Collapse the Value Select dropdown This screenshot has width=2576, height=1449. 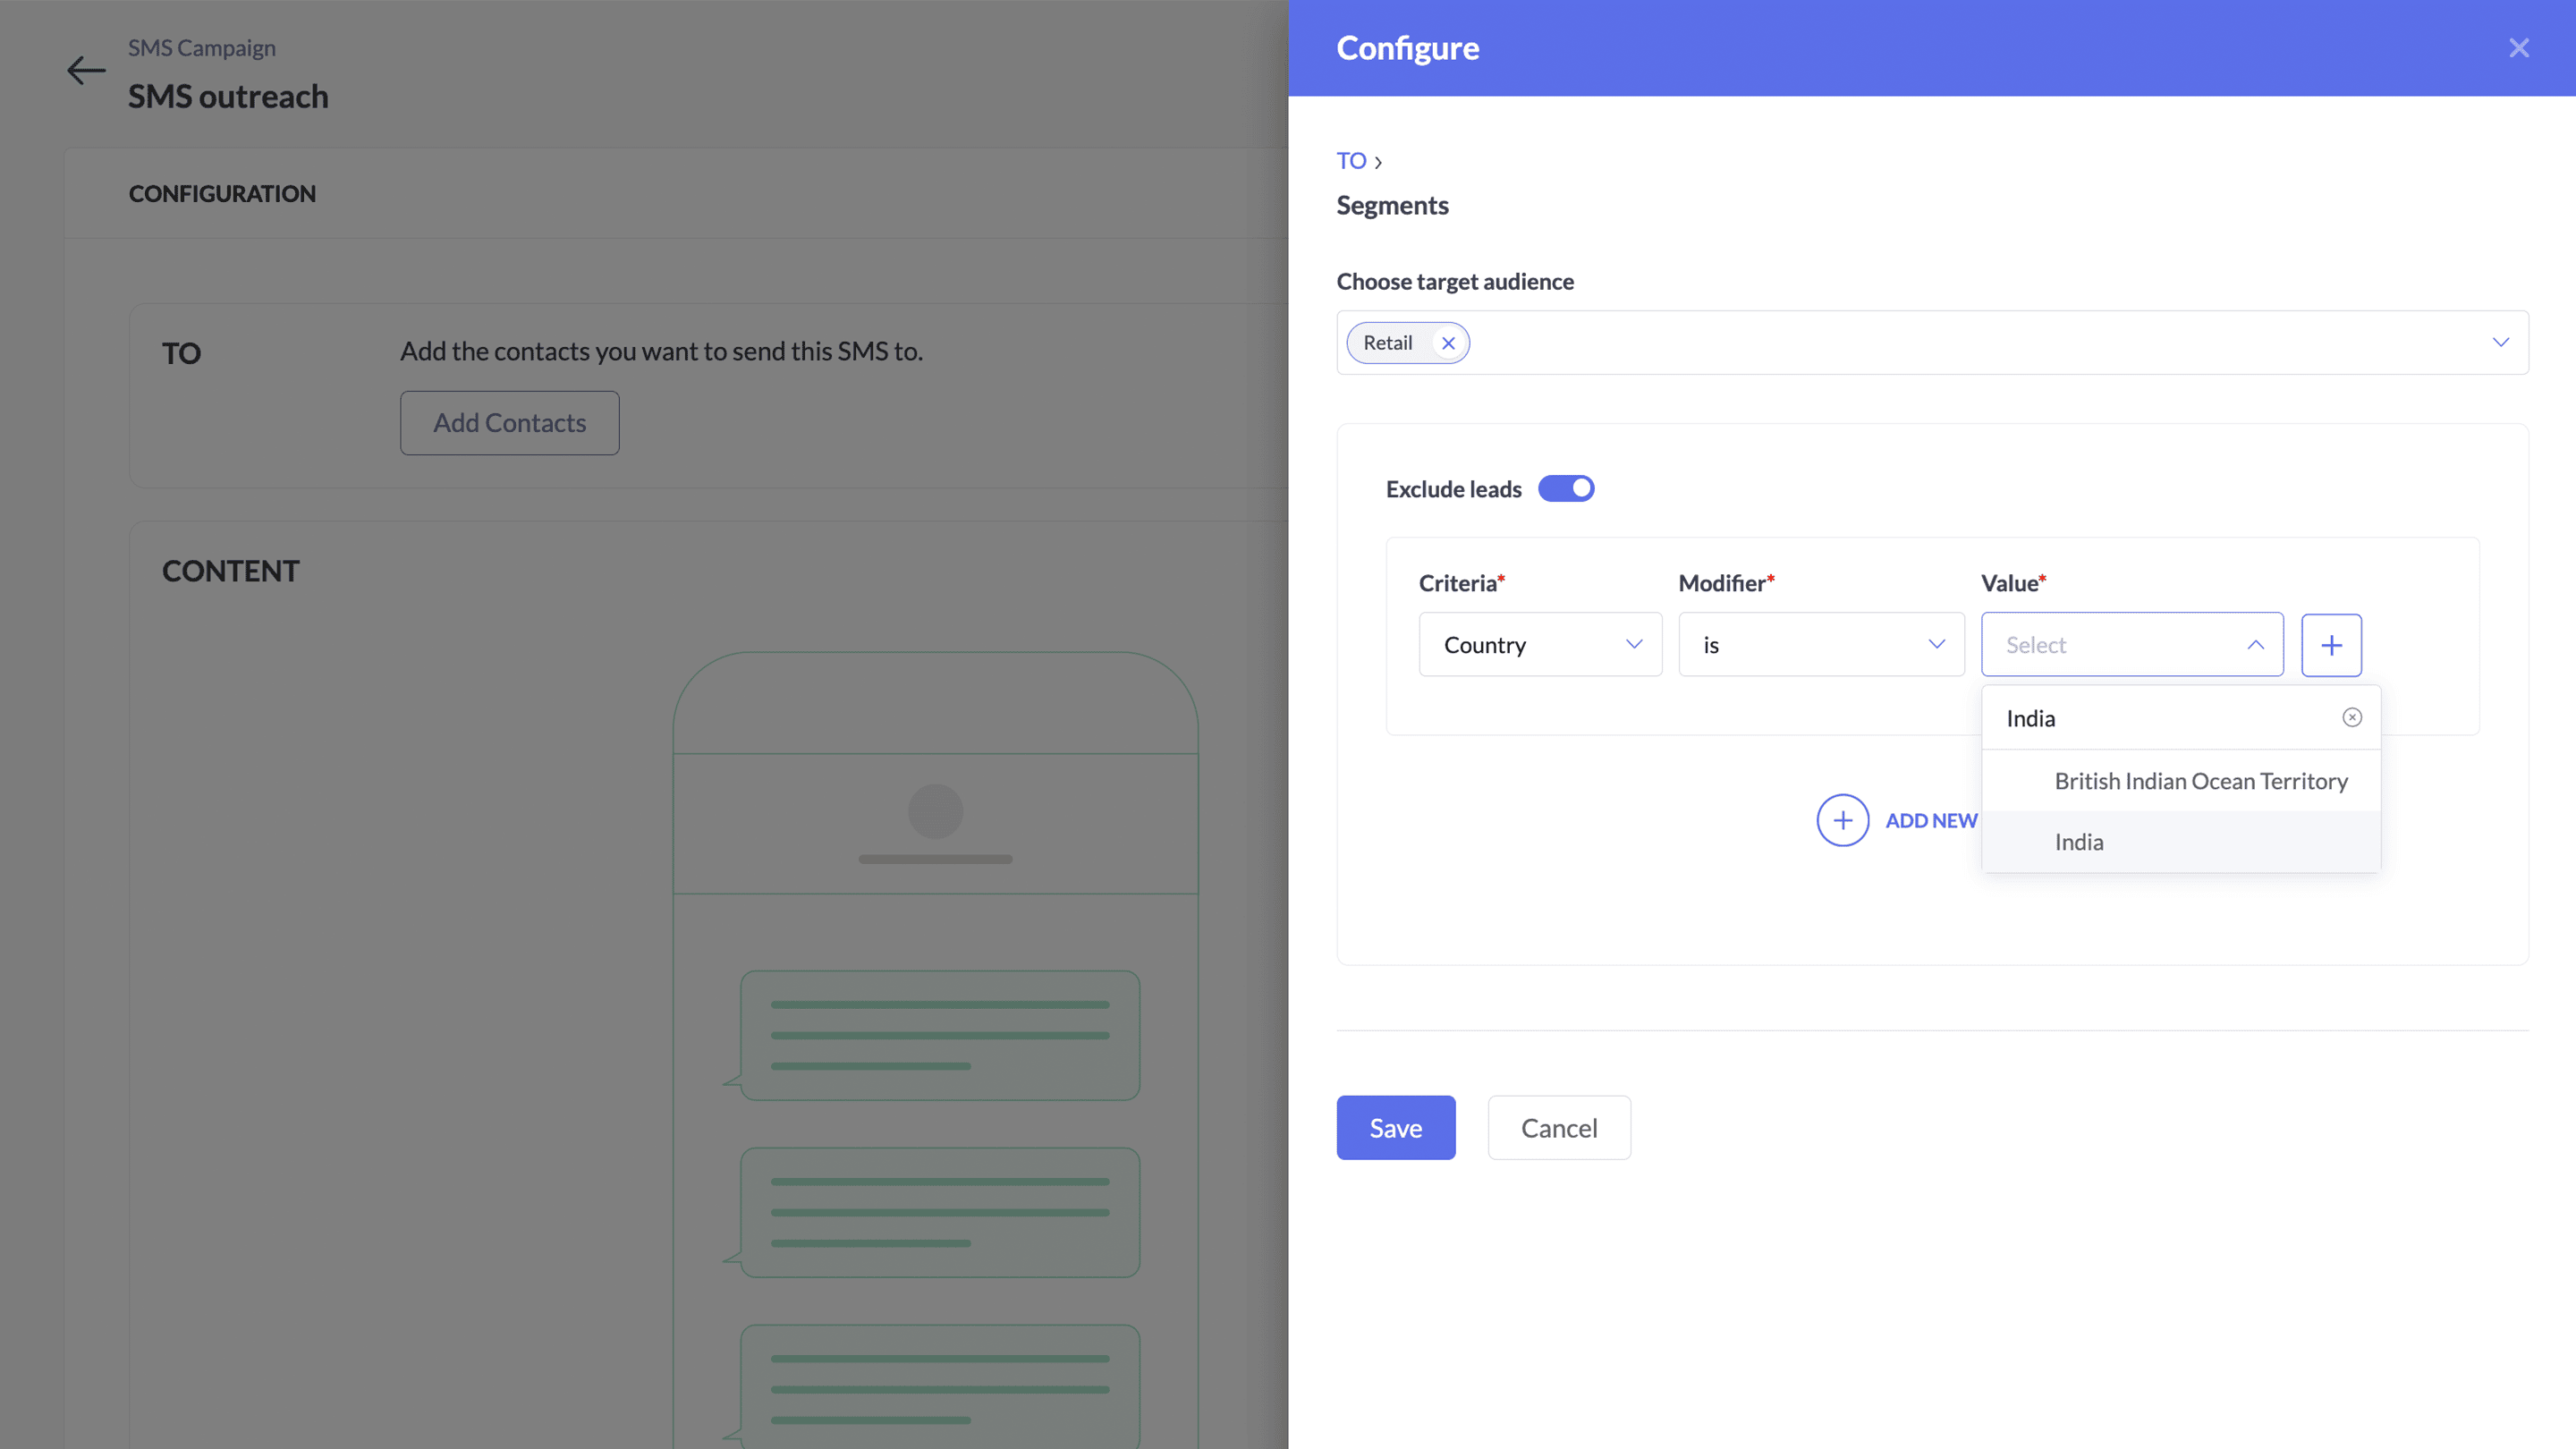coord(2255,645)
